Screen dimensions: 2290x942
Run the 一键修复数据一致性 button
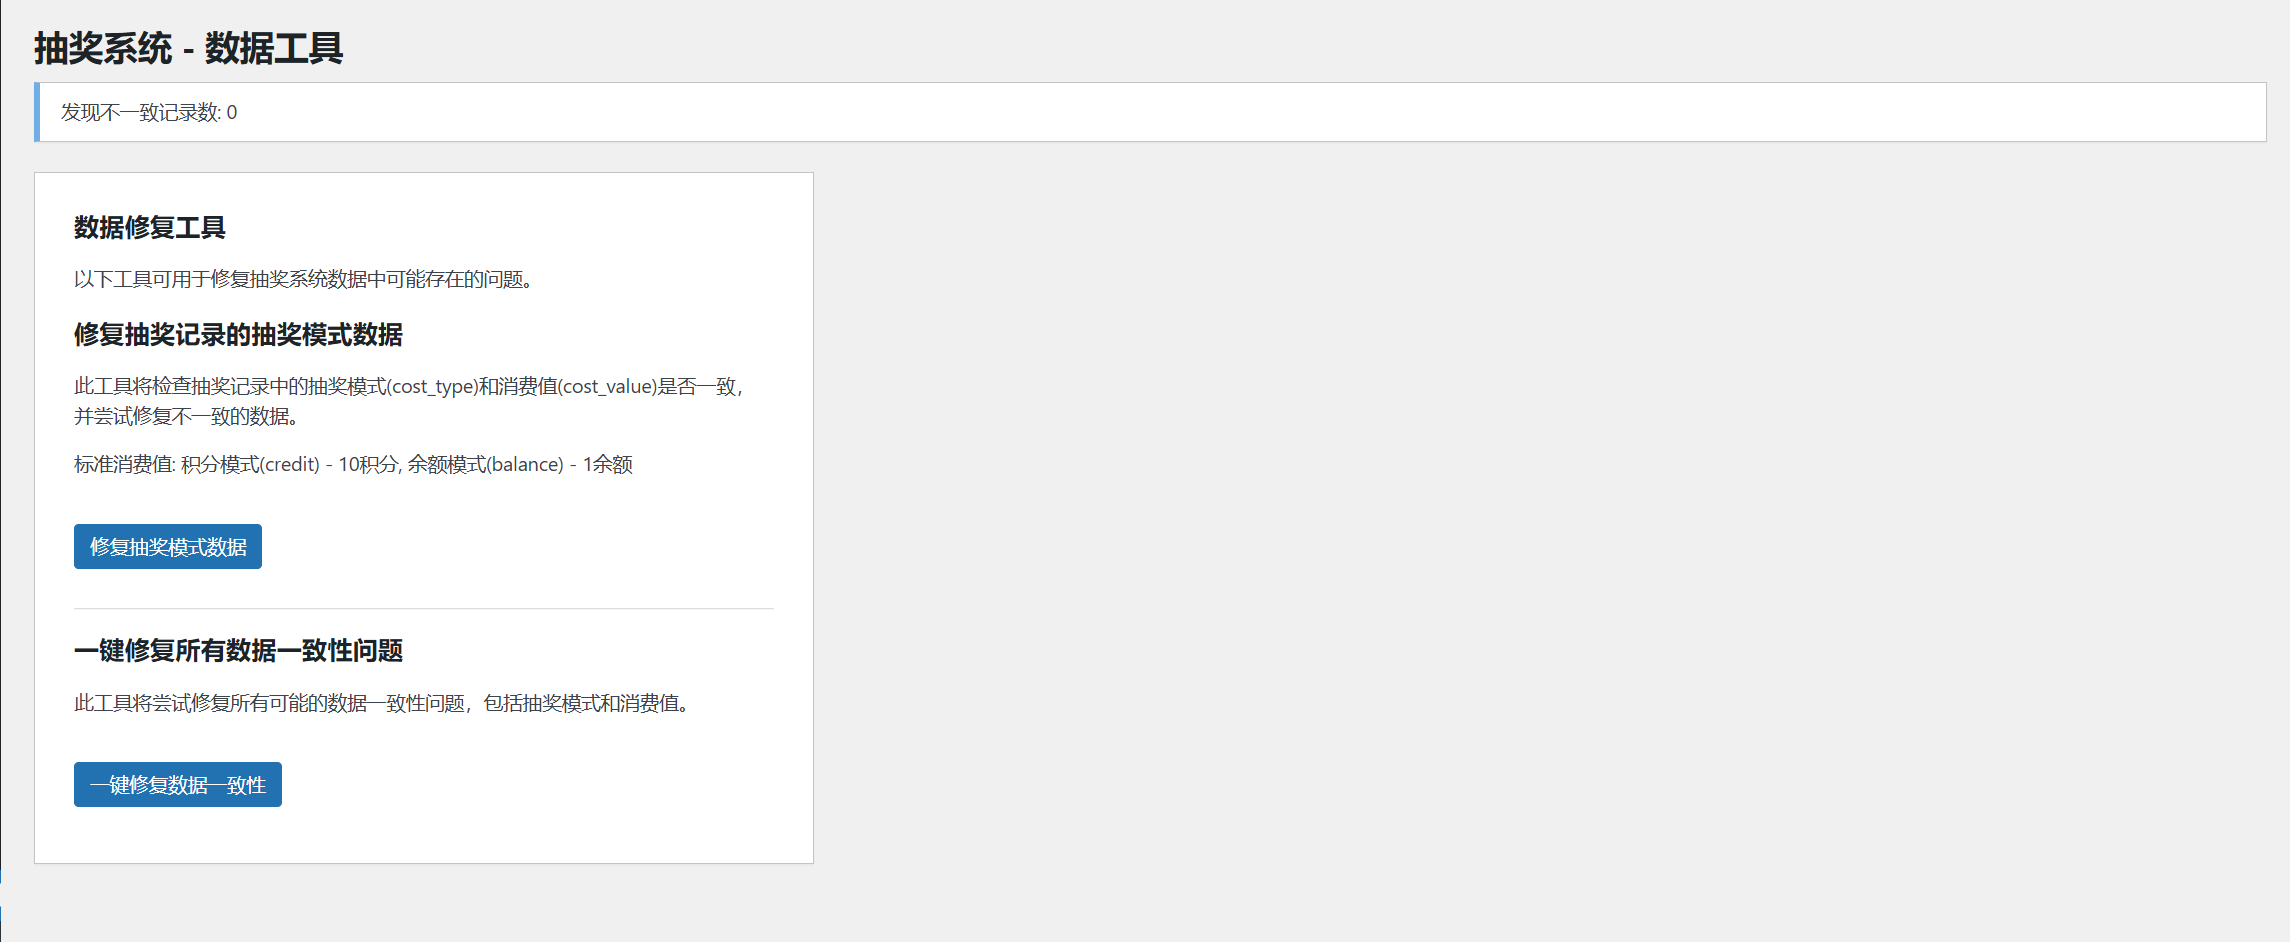pyautogui.click(x=178, y=785)
